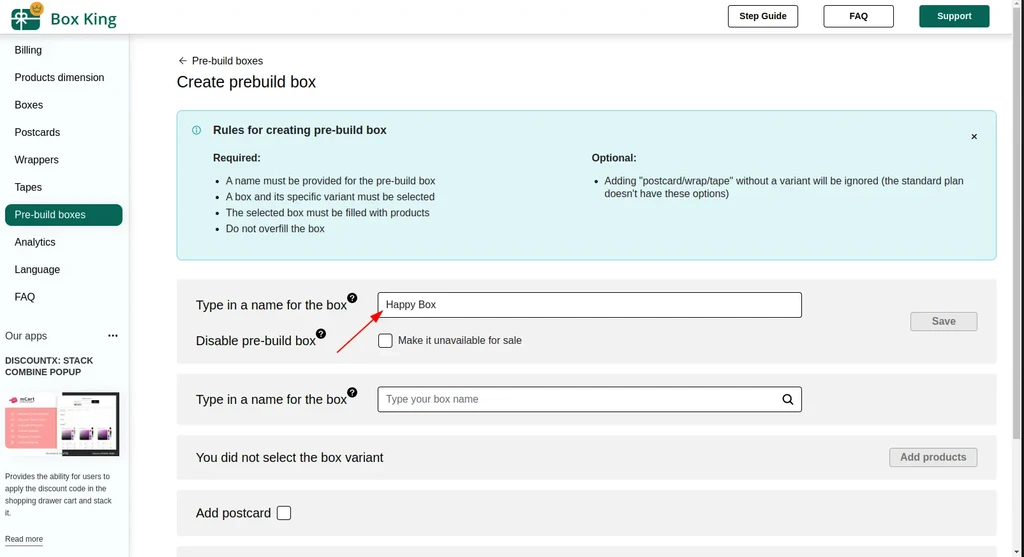Click the box name field containing Happy Box

coord(589,305)
